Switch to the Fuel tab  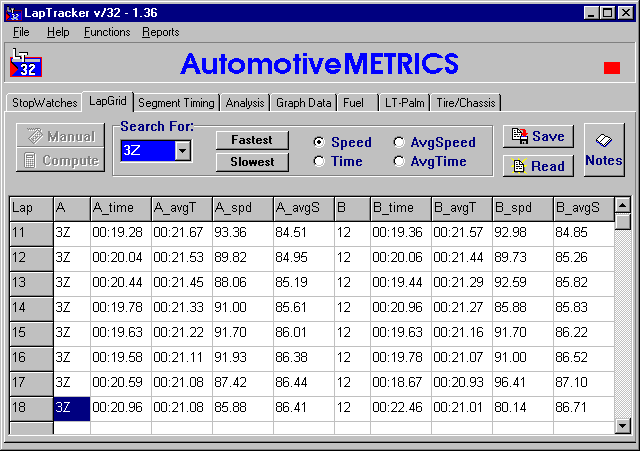point(358,103)
